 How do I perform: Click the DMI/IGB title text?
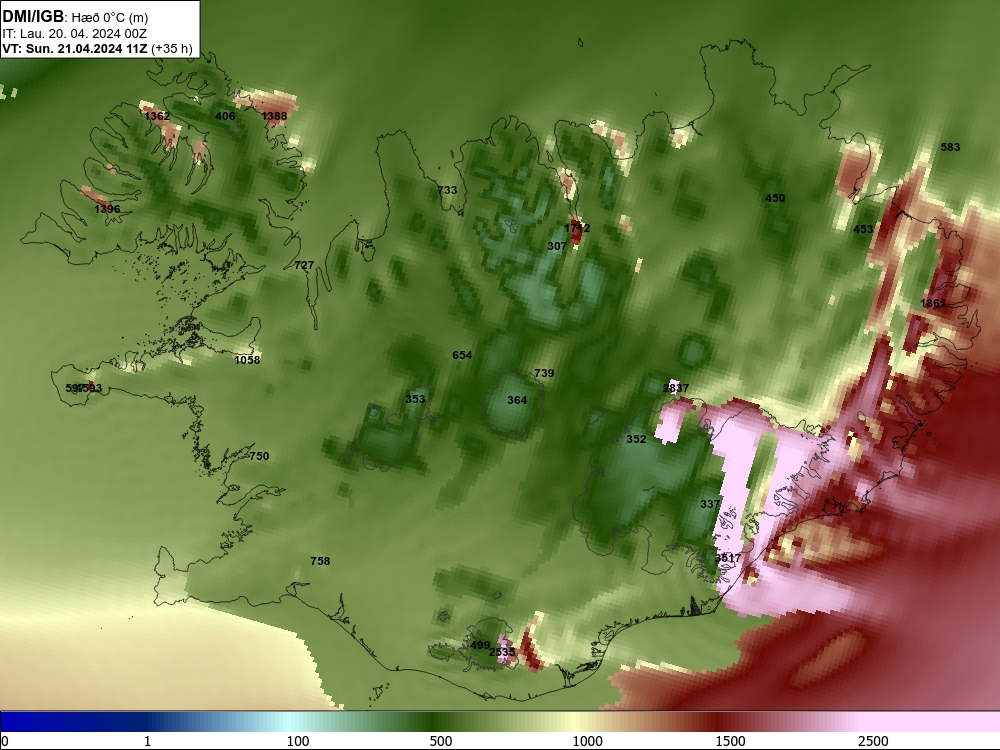point(33,17)
